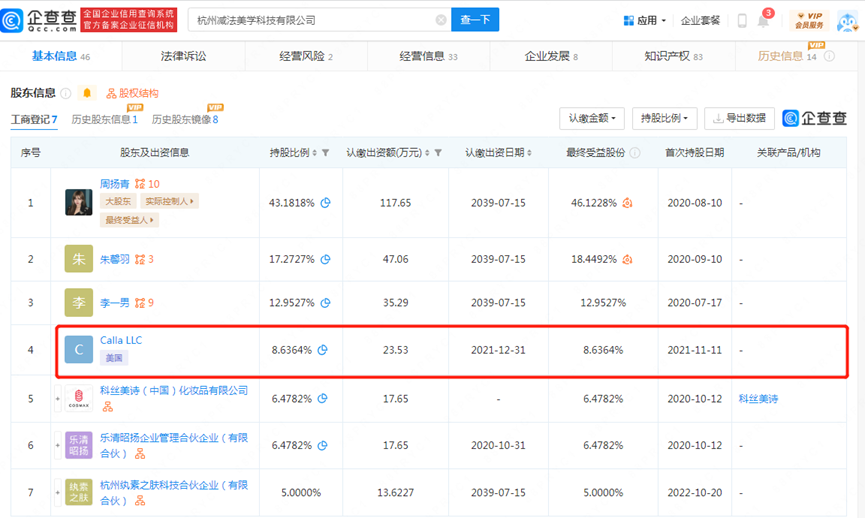Click info icon beside 历史信息
Image resolution: width=865 pixels, height=518 pixels.
point(829,56)
